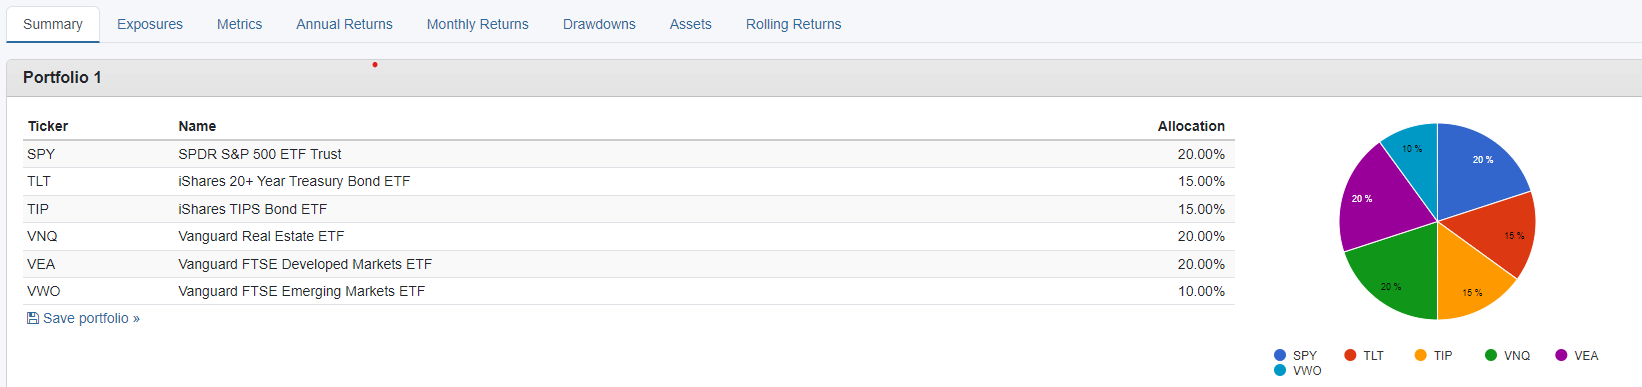The height and width of the screenshot is (387, 1642).
Task: Select the Monthly Returns tab
Action: pyautogui.click(x=477, y=24)
